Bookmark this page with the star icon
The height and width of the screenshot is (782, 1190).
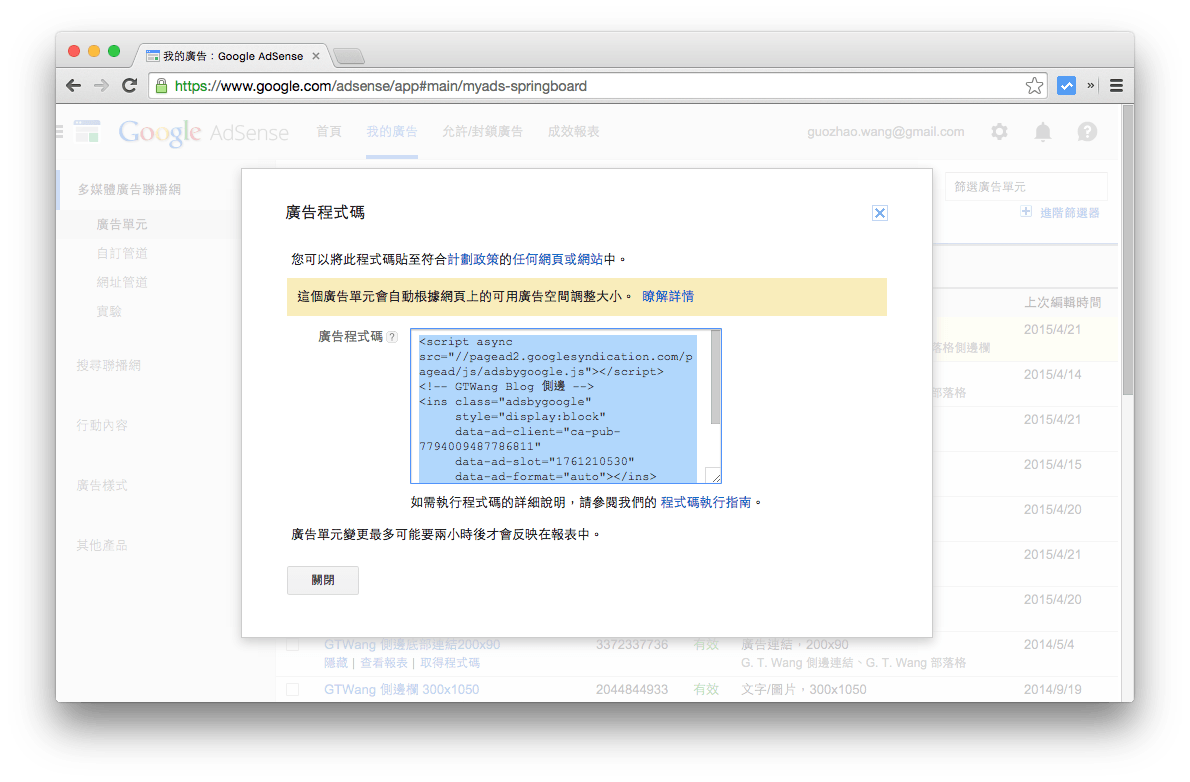pyautogui.click(x=1034, y=86)
